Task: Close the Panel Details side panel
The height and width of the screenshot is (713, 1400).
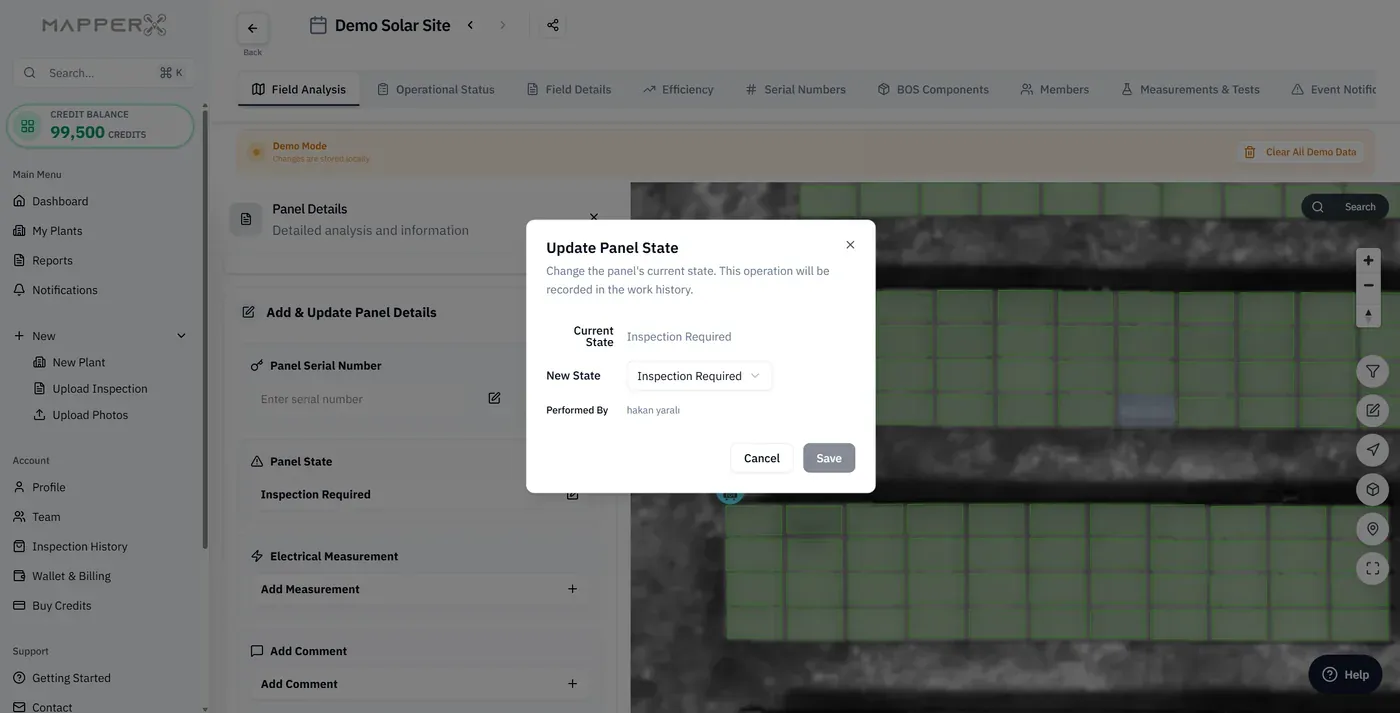Action: click(x=594, y=217)
